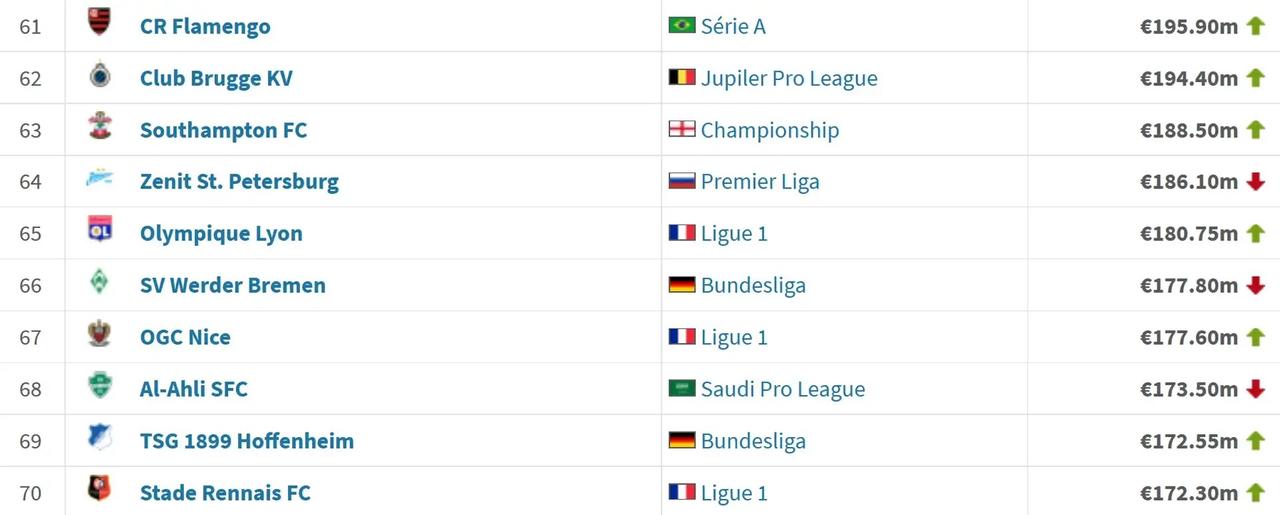The image size is (1280, 515).
Task: Open the Série A league link
Action: [x=733, y=27]
